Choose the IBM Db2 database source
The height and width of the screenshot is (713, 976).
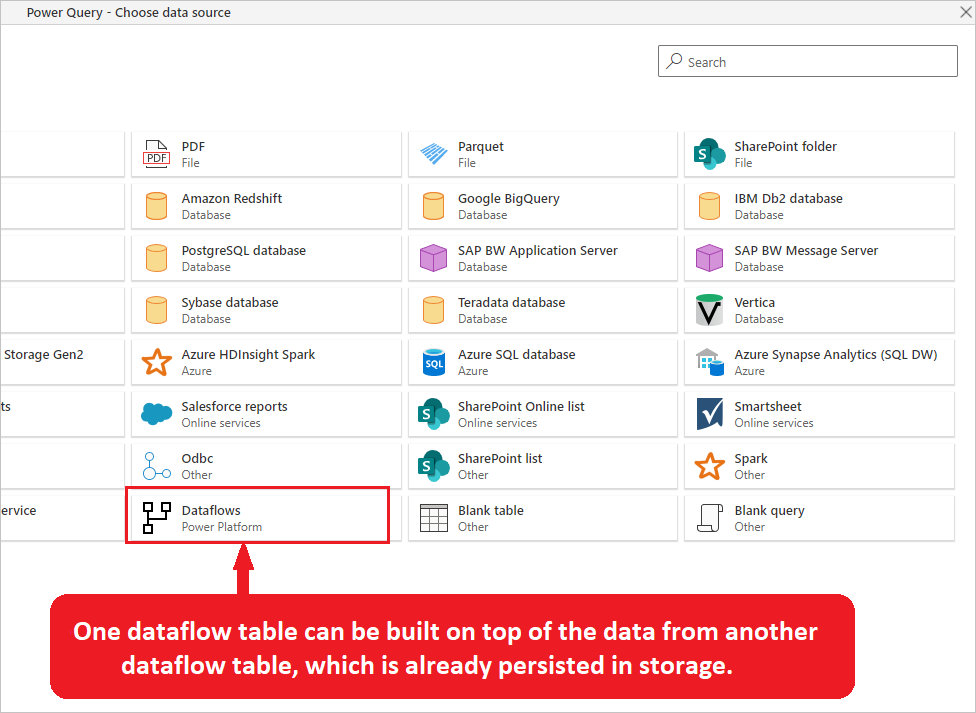tap(819, 205)
